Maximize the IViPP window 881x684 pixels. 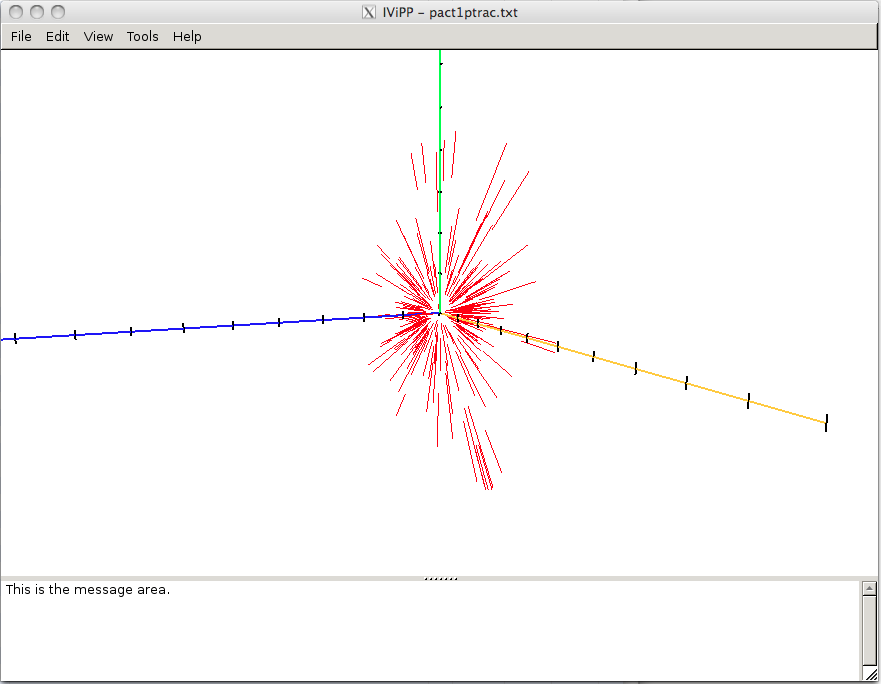point(58,12)
